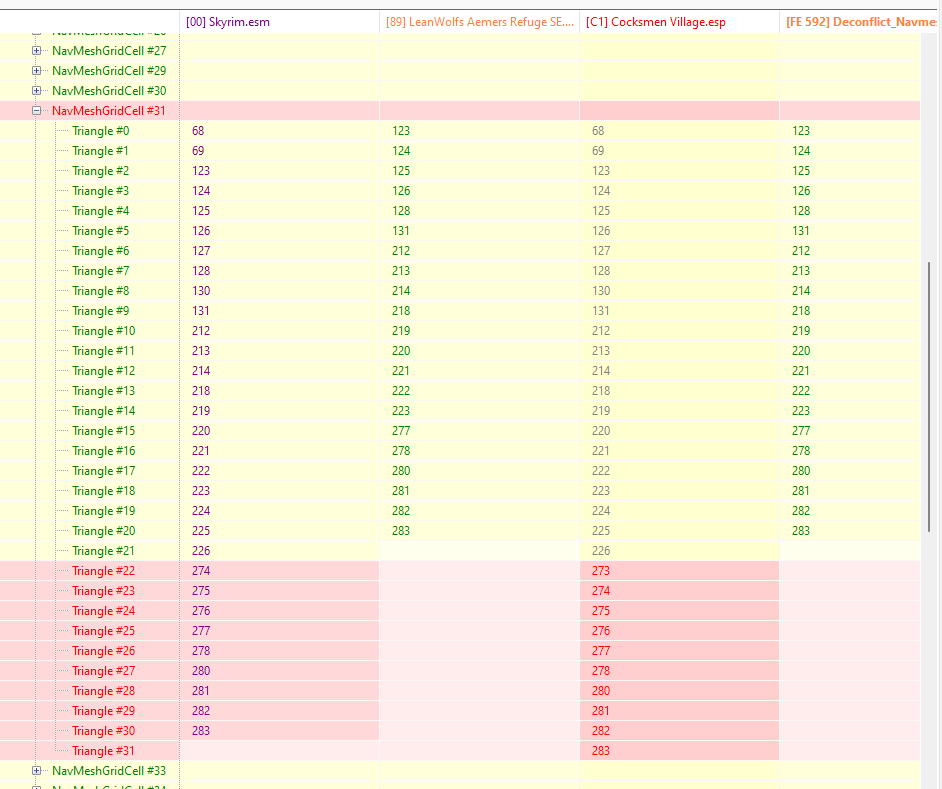Select NavMeshGridCell #33 label
Screen dimensions: 942x789
tap(109, 770)
